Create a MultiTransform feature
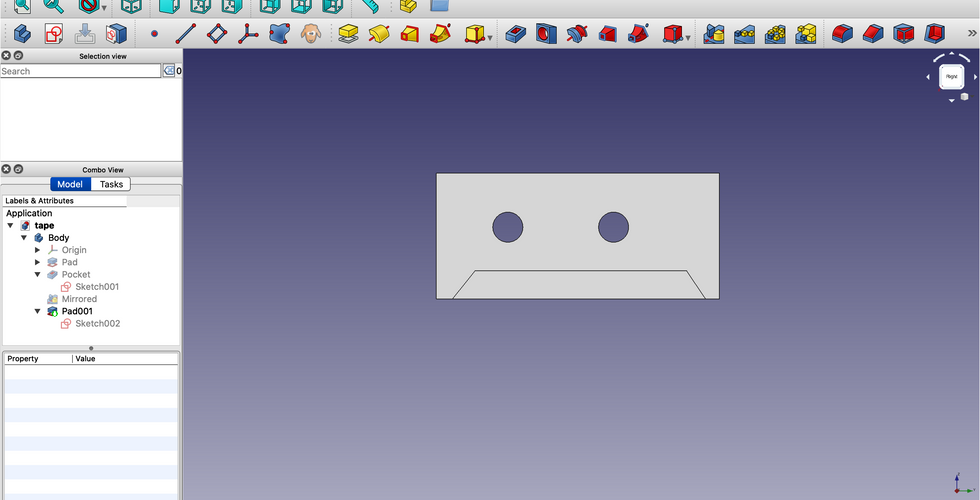 (x=806, y=33)
